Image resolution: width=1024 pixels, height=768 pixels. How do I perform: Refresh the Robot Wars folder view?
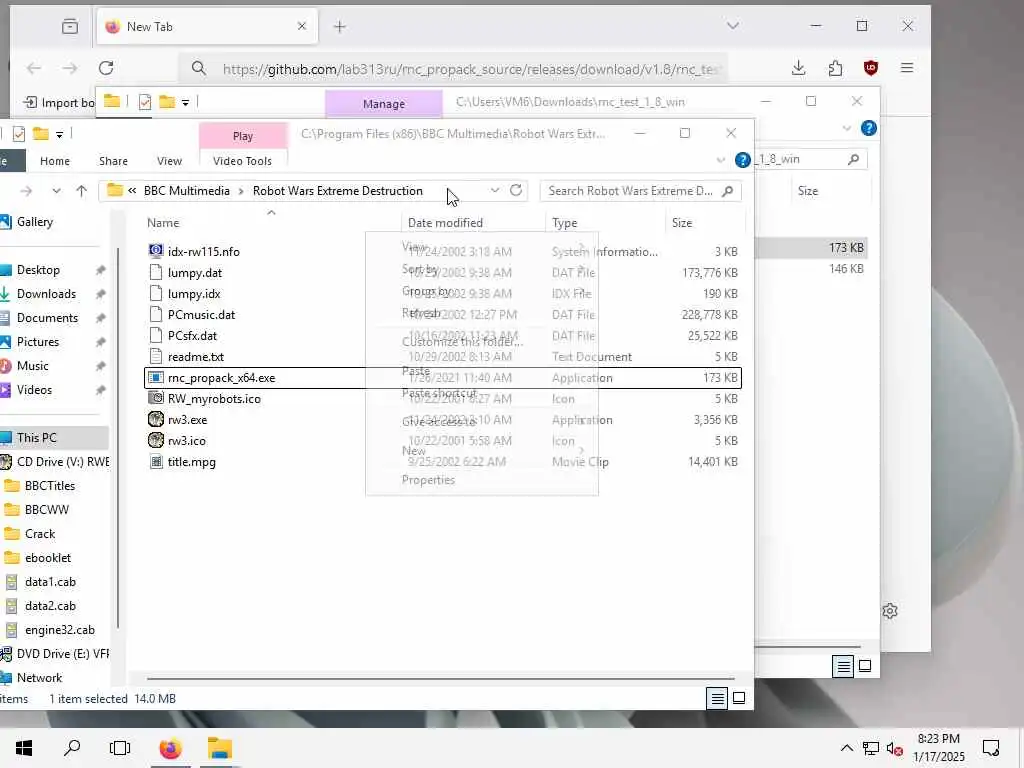coord(516,190)
